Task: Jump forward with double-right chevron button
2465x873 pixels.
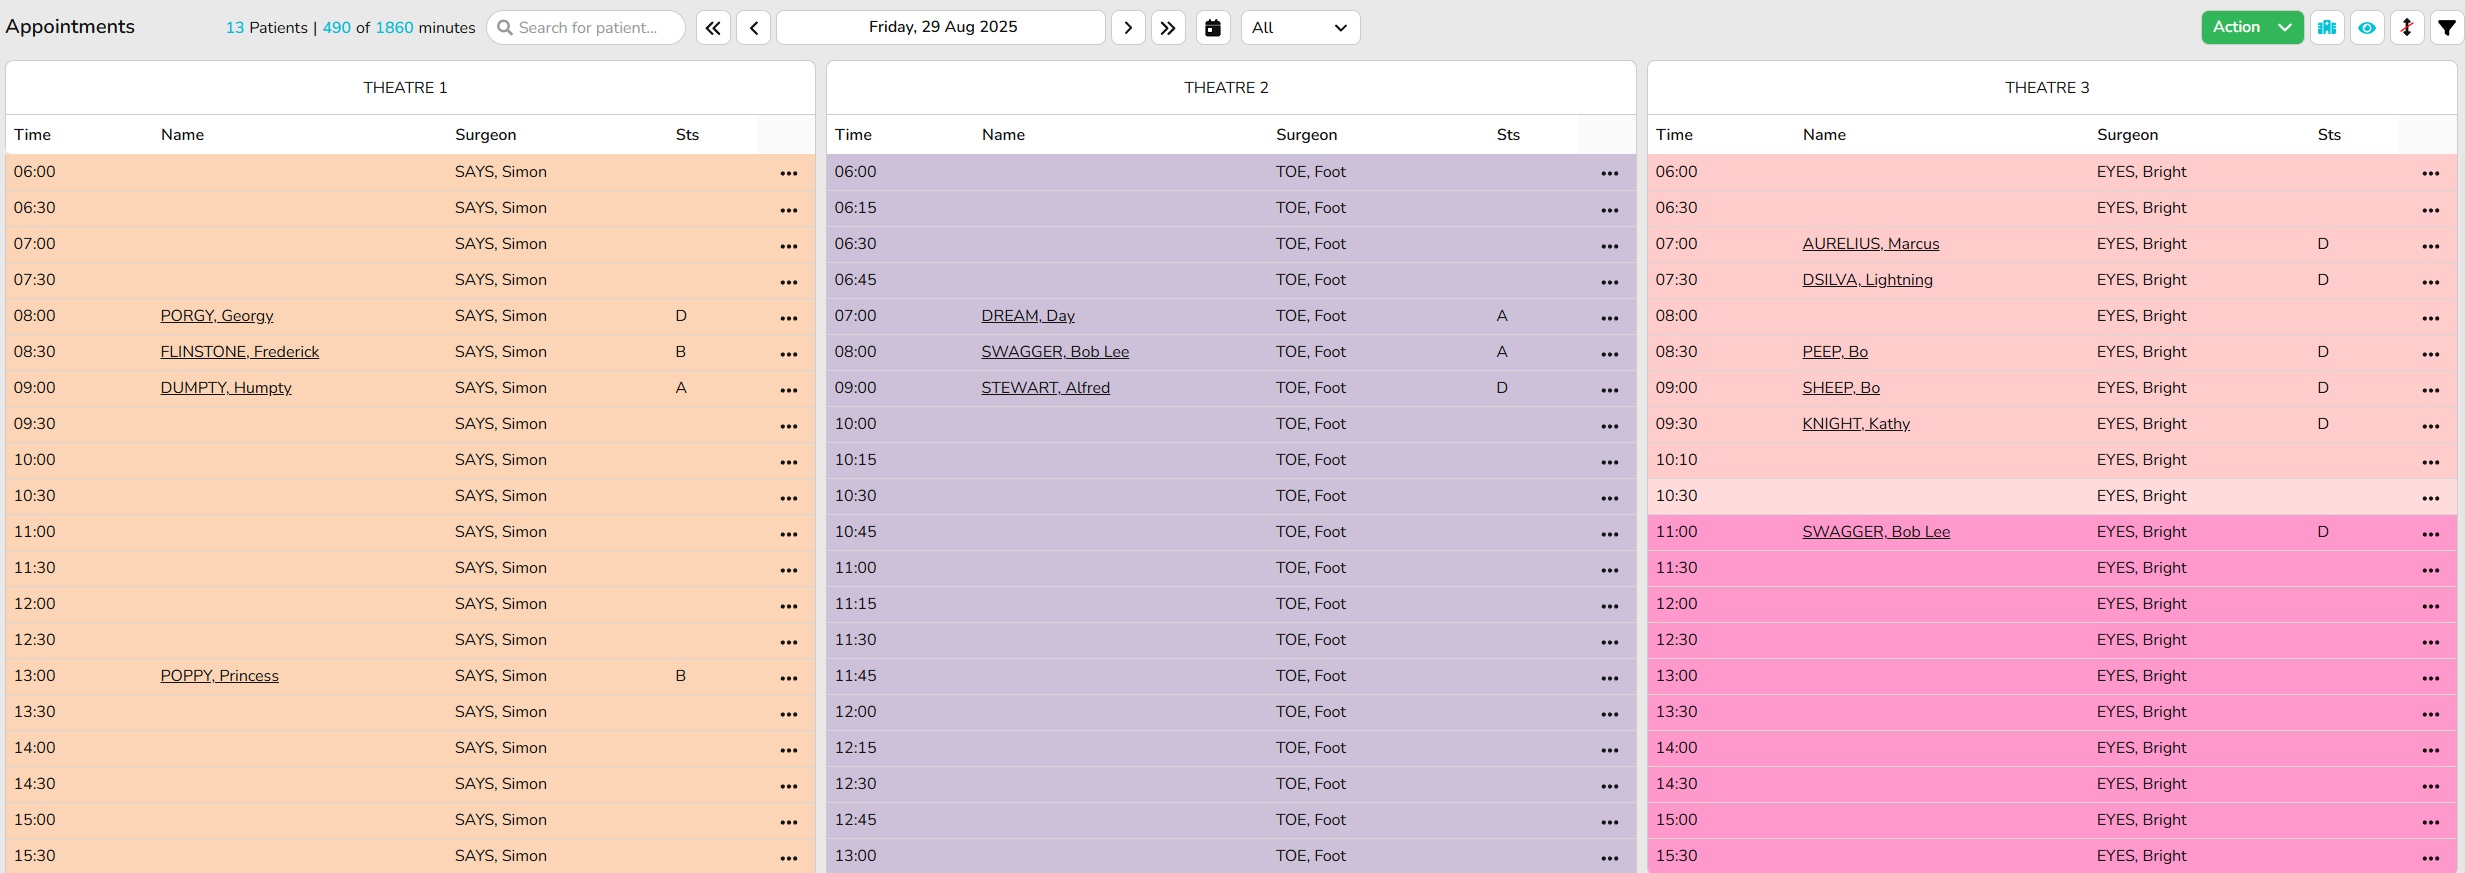Action: 1168,28
